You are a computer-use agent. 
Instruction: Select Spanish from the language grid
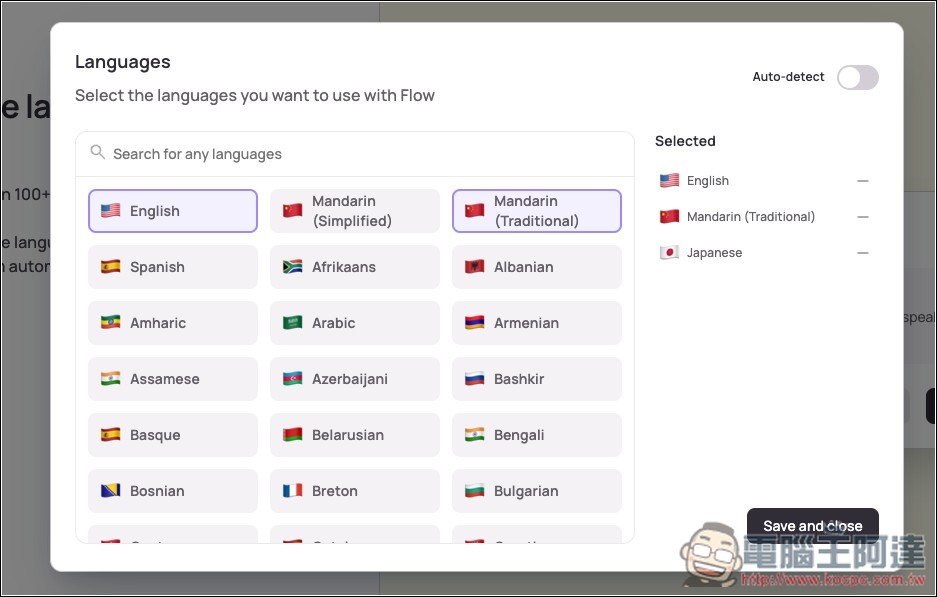tap(173, 267)
